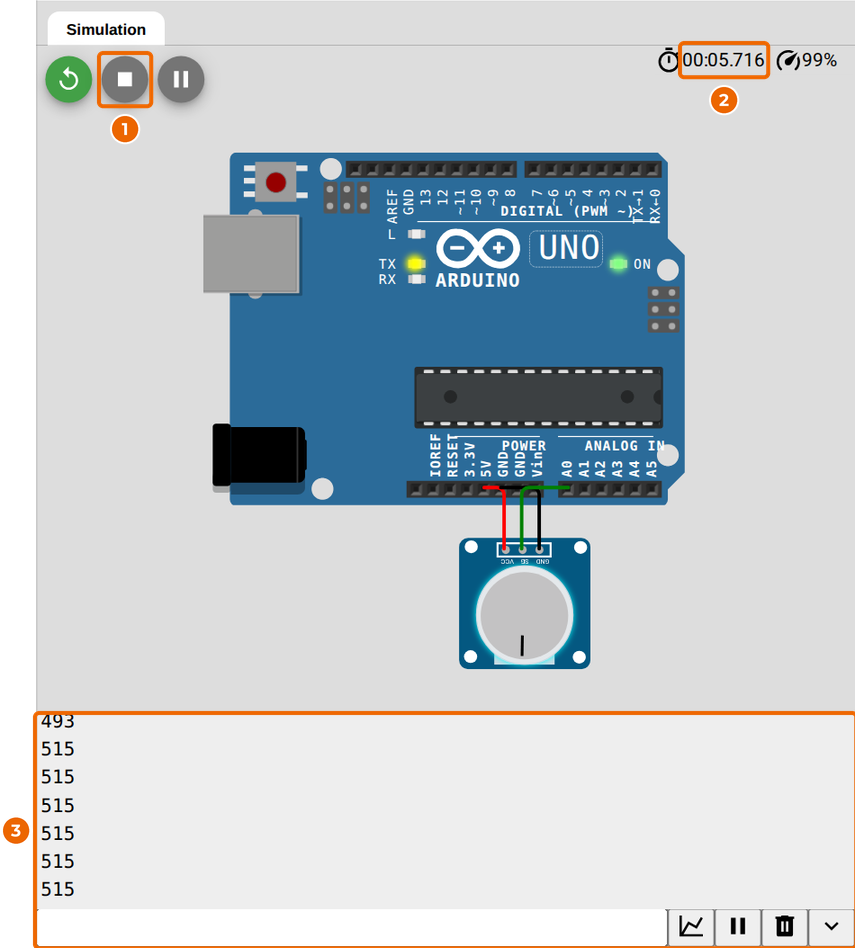
Task: Click the potentiometer knob
Action: pyautogui.click(x=524, y=615)
